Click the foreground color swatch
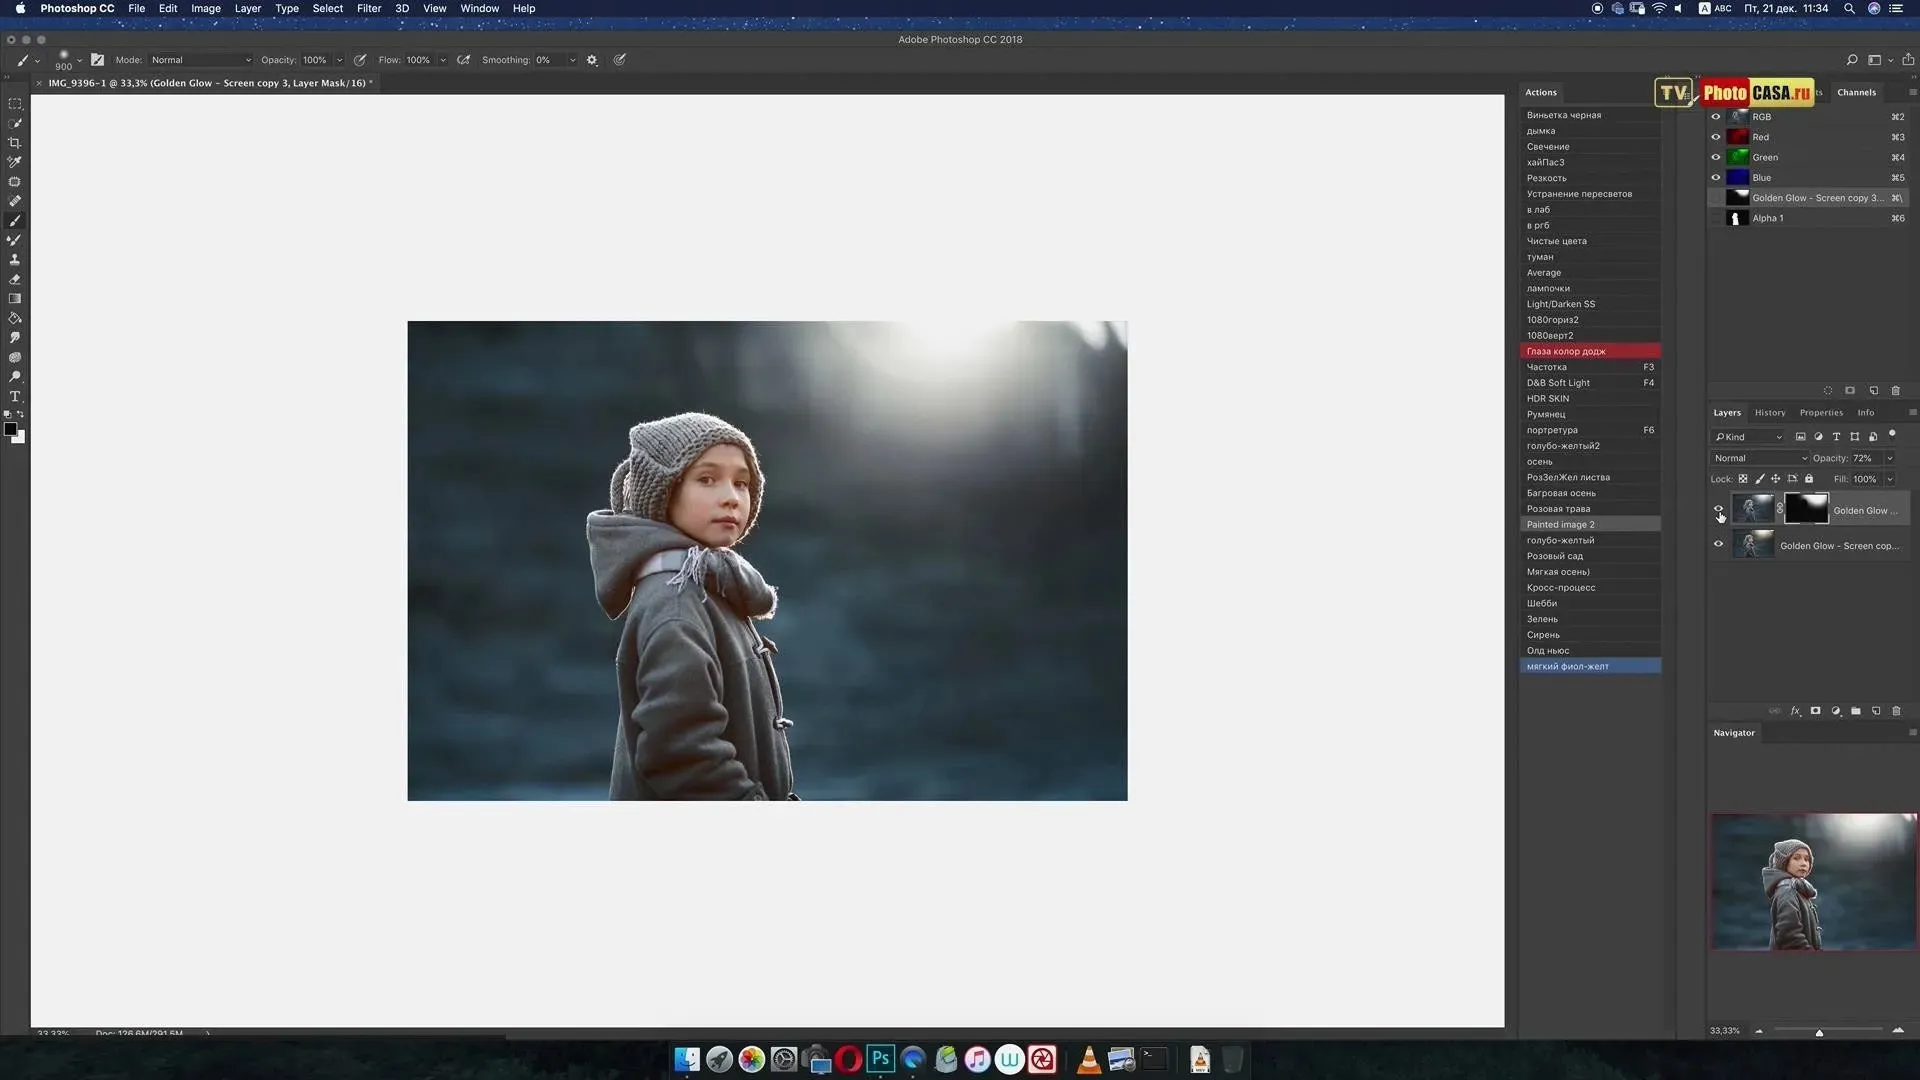The image size is (1920, 1080). [x=10, y=429]
